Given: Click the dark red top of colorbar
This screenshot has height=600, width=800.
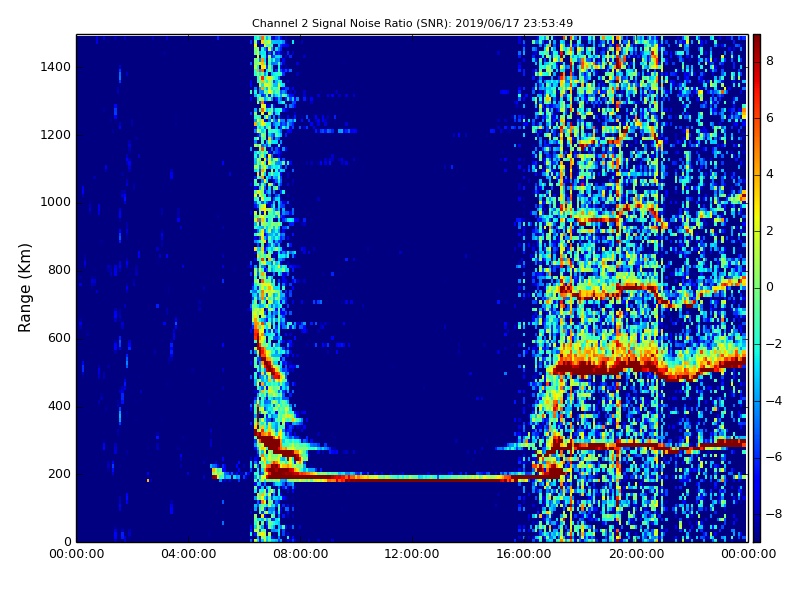Looking at the screenshot, I should (x=757, y=41).
